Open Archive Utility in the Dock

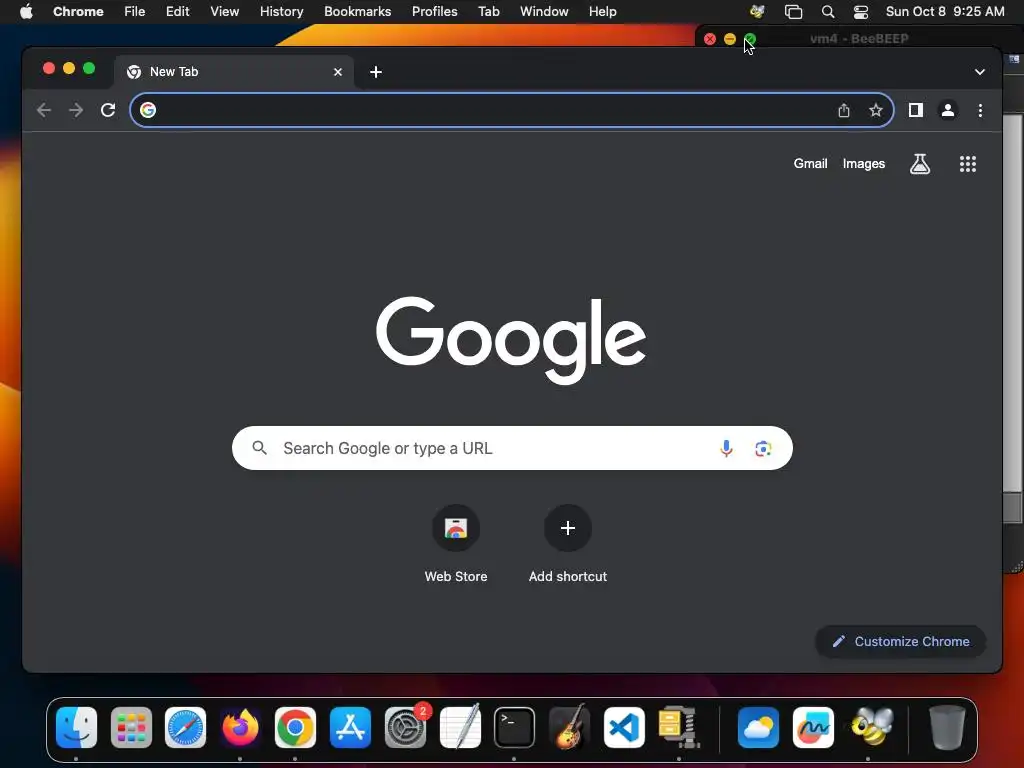tap(679, 727)
